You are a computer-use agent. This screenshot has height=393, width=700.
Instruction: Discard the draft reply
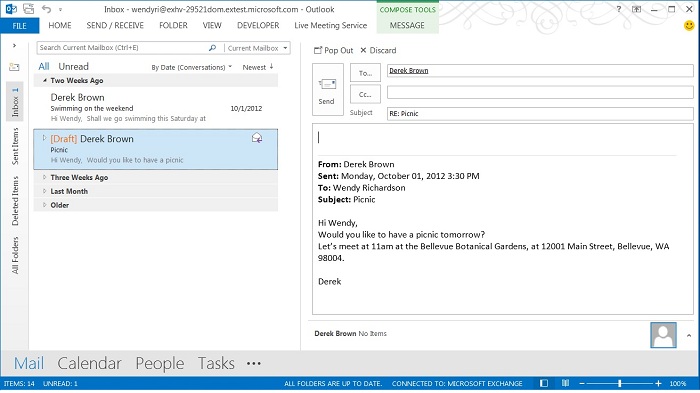coord(378,50)
